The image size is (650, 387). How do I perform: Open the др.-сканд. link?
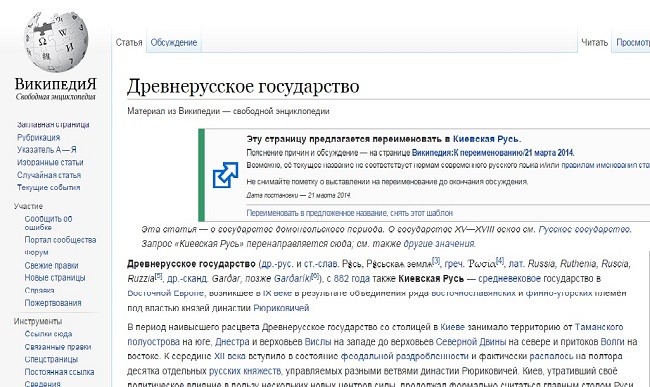coord(187,279)
